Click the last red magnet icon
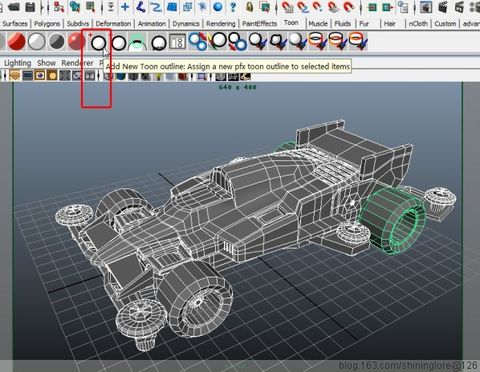 [348, 6]
